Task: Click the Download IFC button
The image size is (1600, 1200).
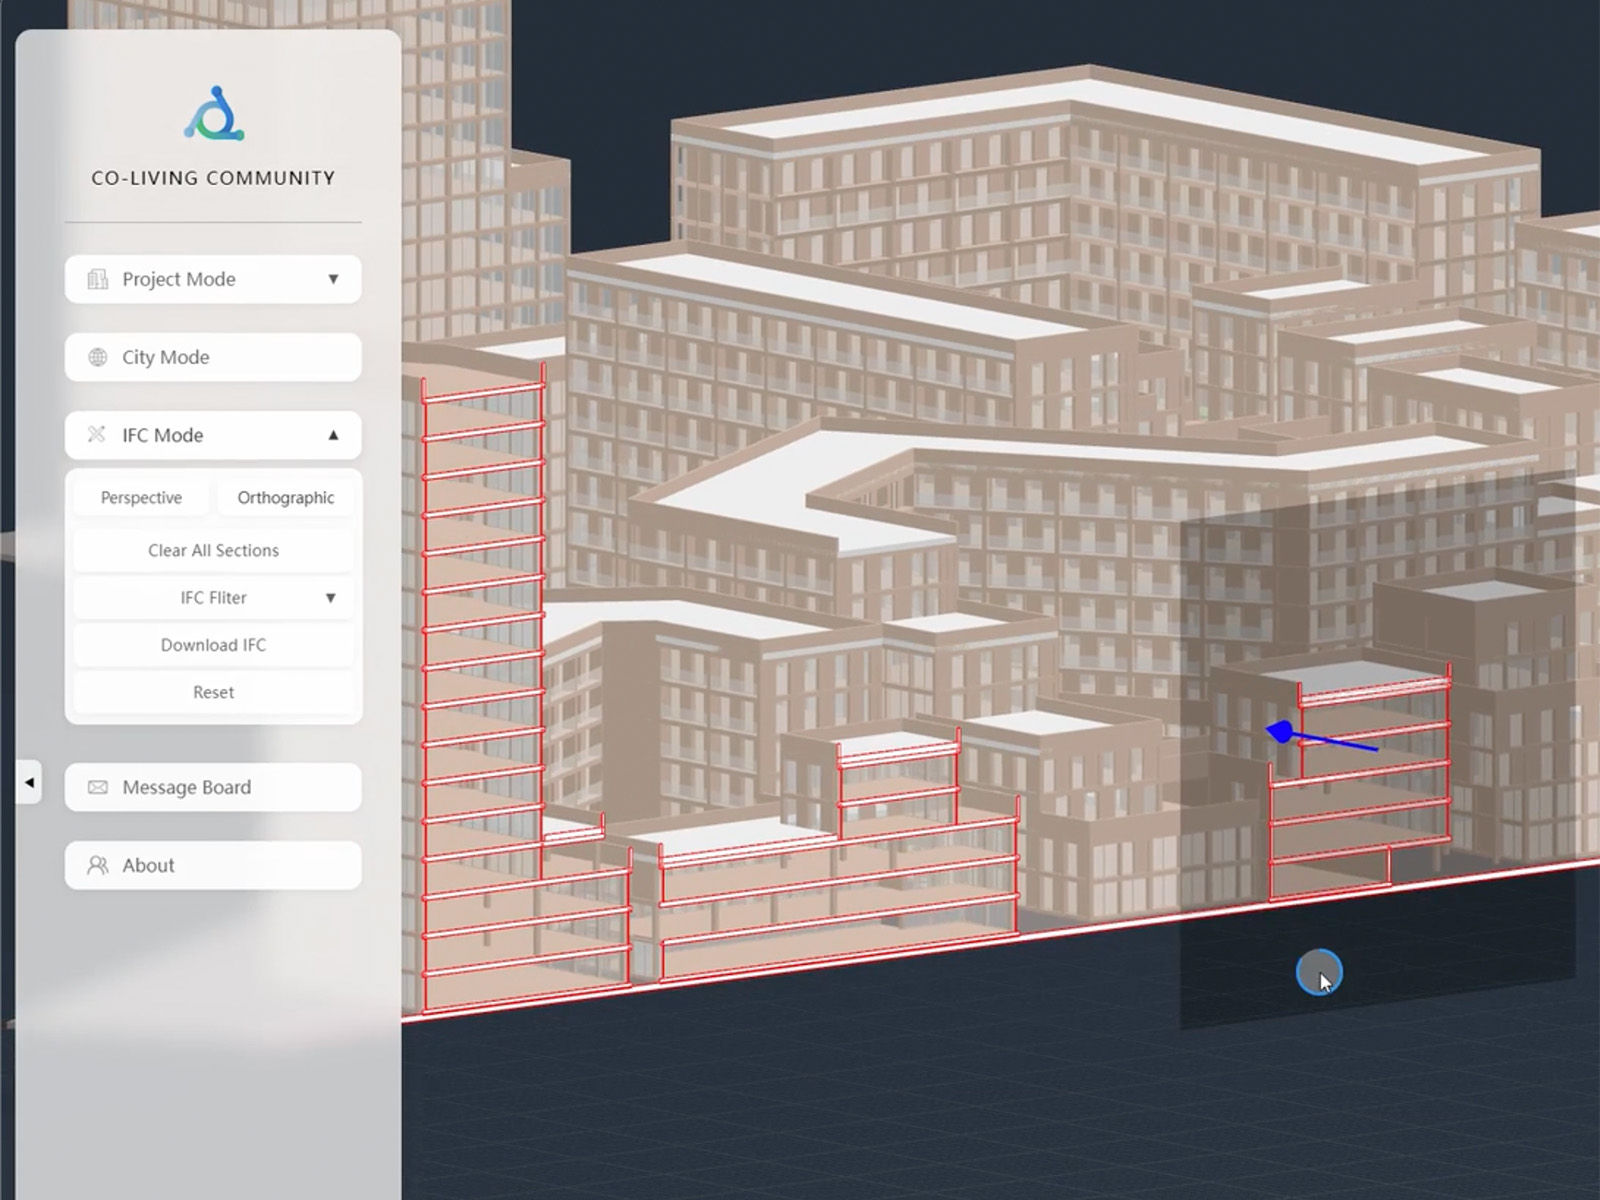Action: (x=213, y=645)
